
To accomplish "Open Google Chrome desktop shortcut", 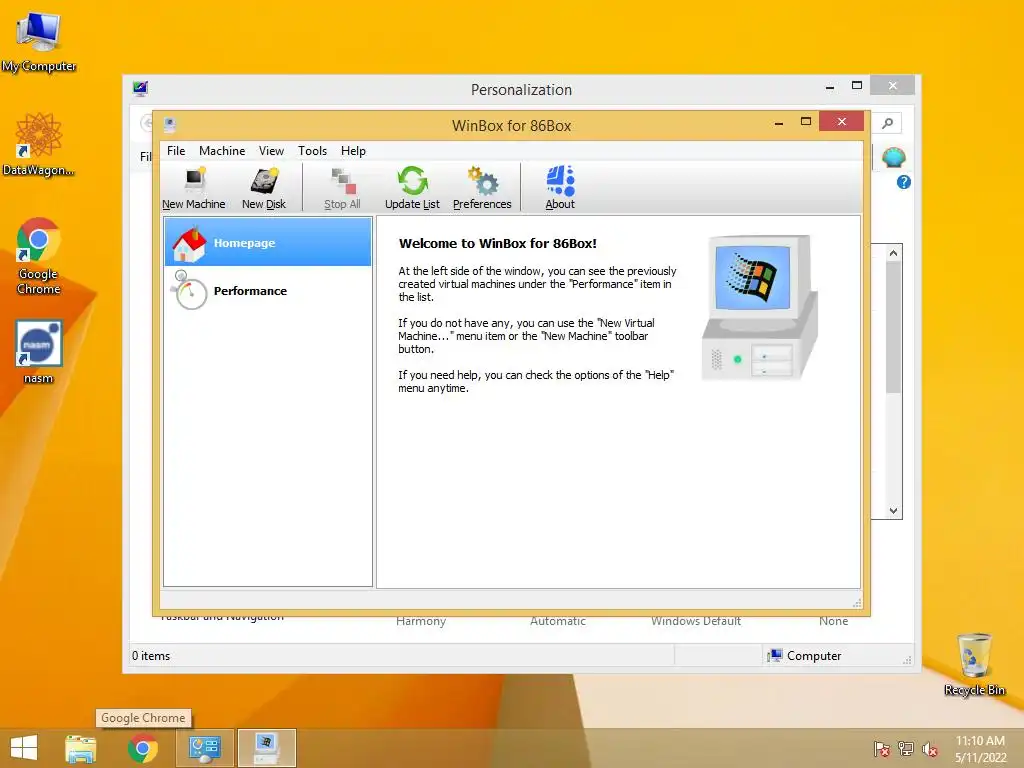I will tap(39, 256).
